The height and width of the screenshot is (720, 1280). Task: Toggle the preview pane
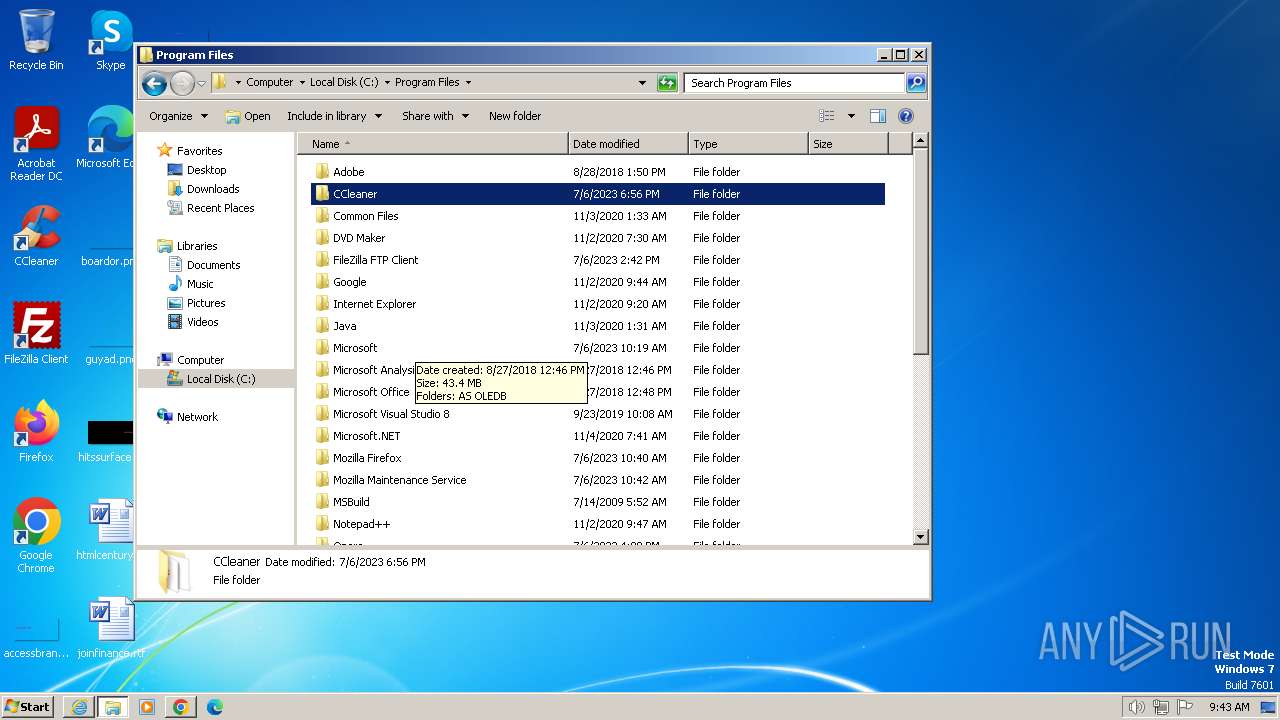click(878, 116)
